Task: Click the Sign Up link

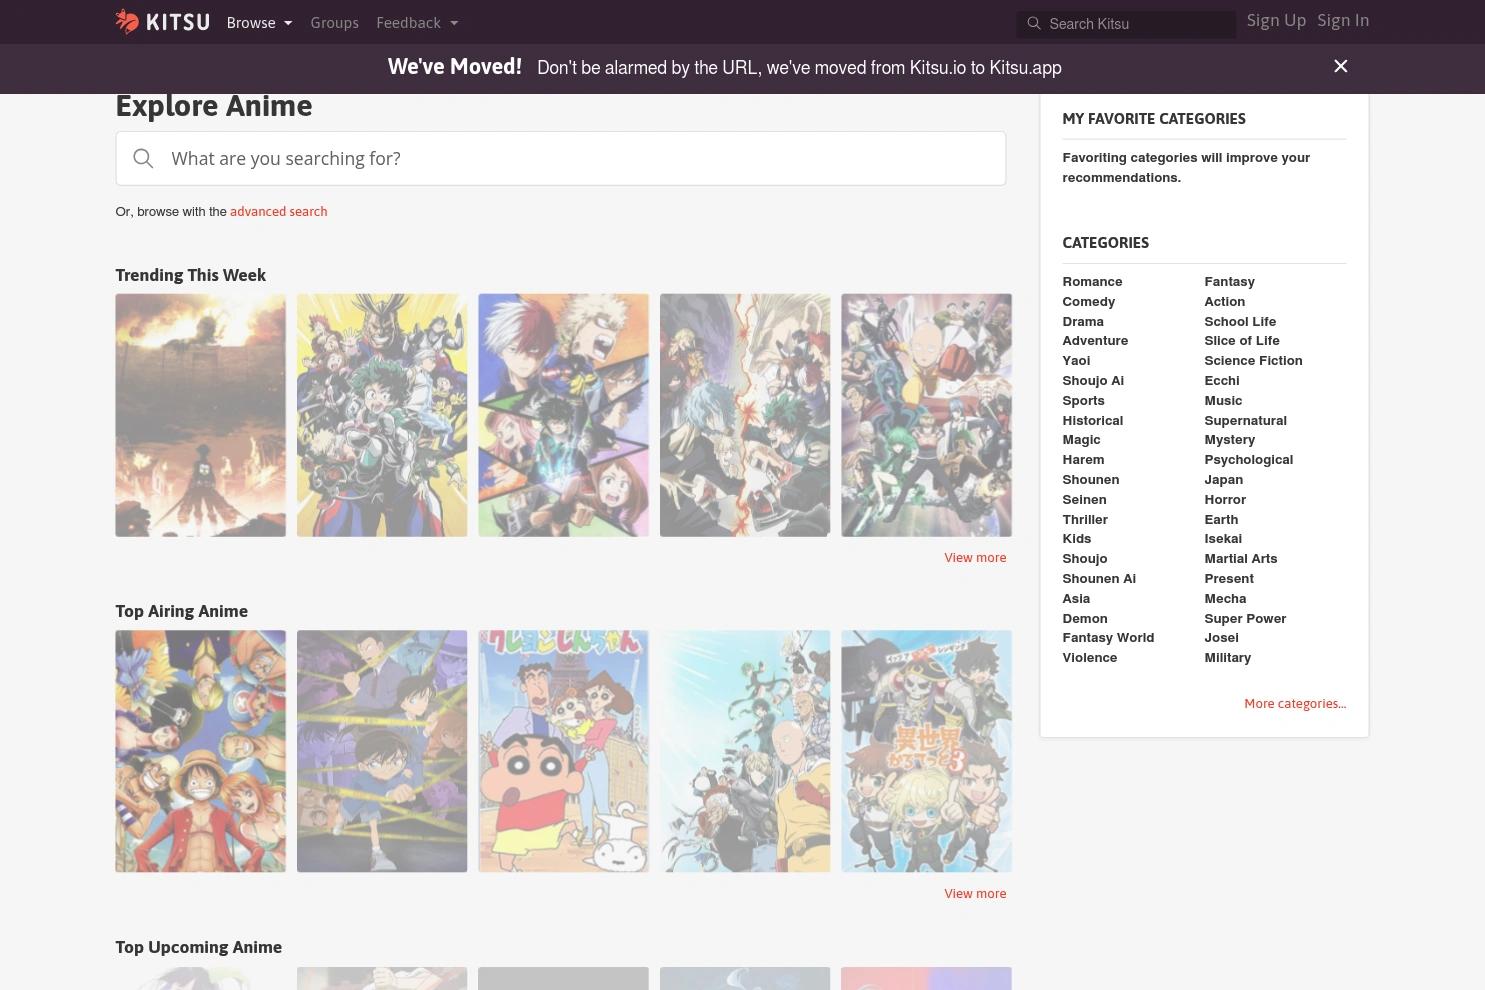Action: (x=1276, y=20)
